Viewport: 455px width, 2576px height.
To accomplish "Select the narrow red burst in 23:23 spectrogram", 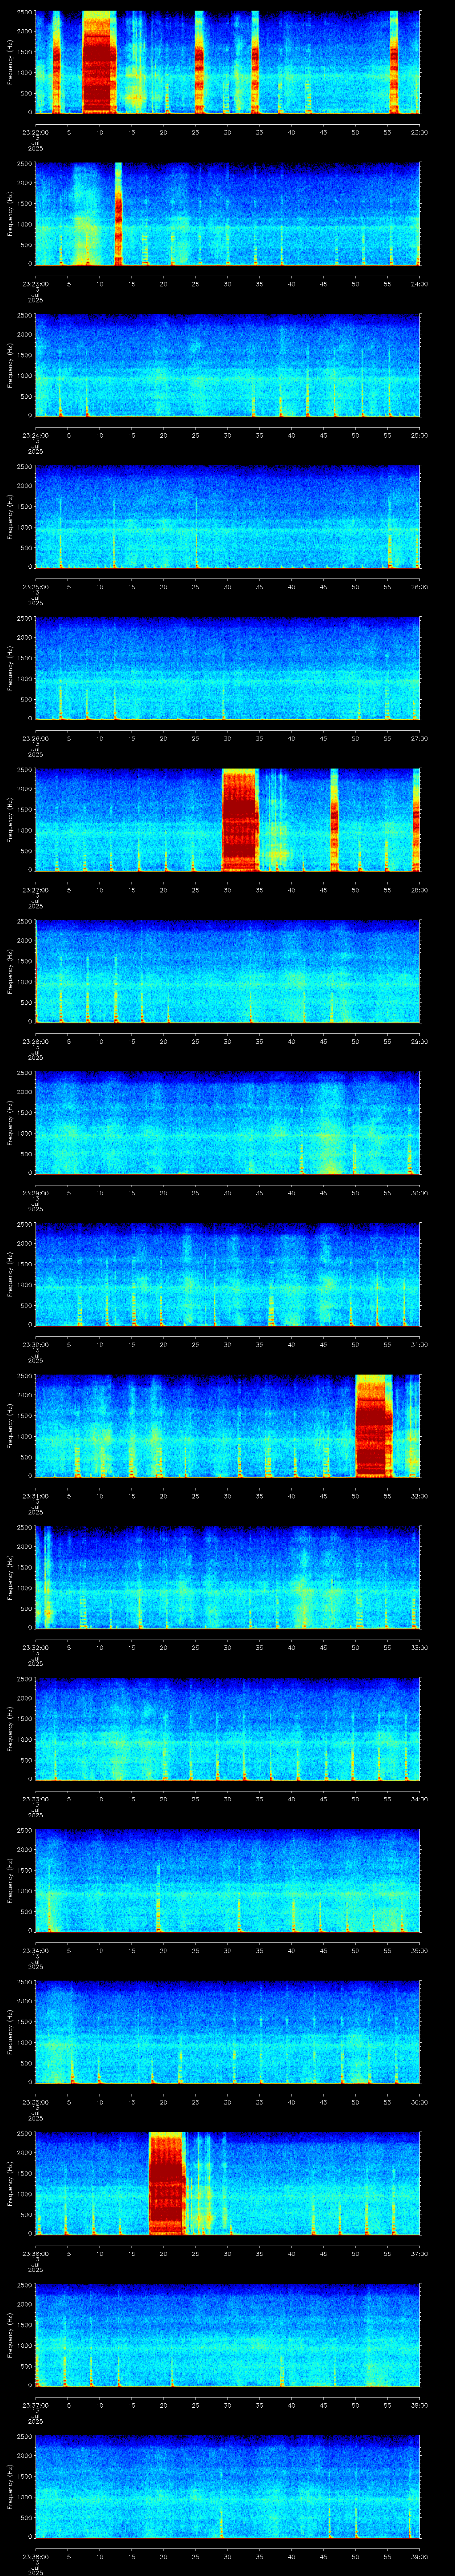I will coord(119,213).
